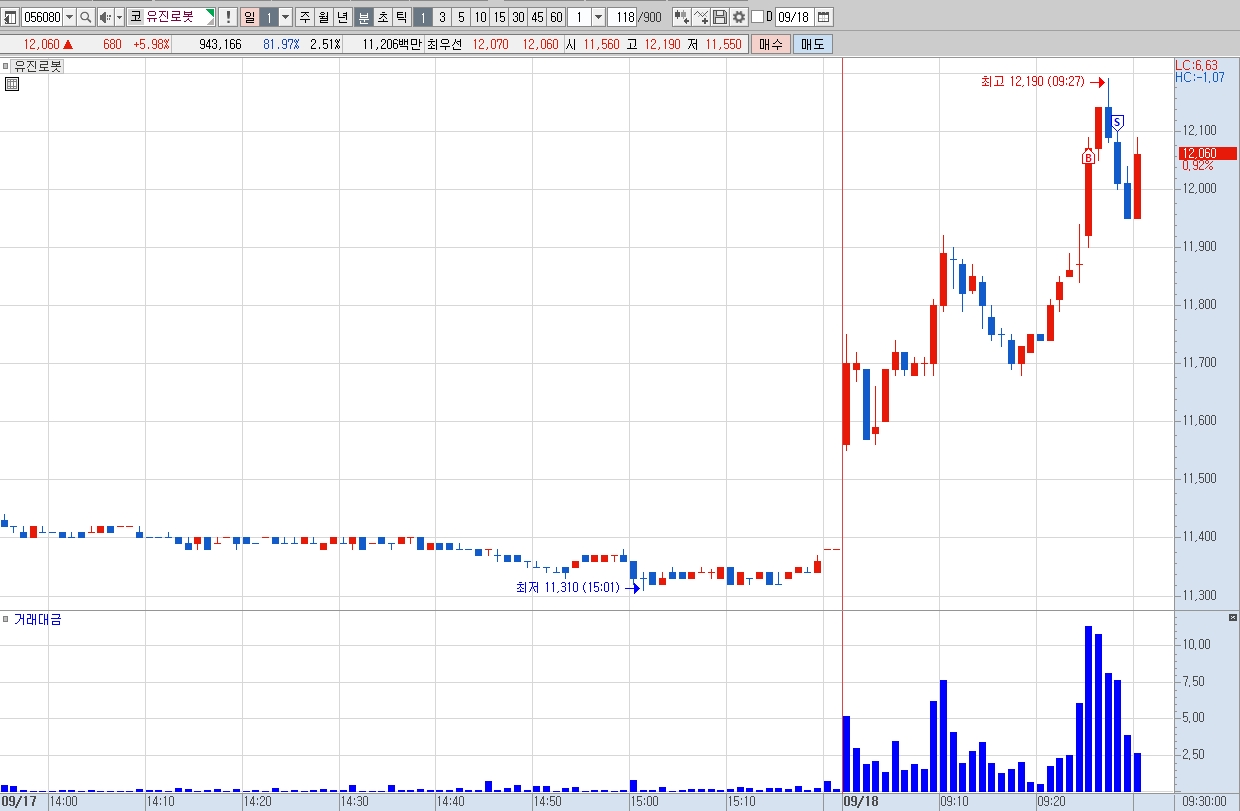
Task: Select the 5 minute interval tab
Action: (461, 17)
